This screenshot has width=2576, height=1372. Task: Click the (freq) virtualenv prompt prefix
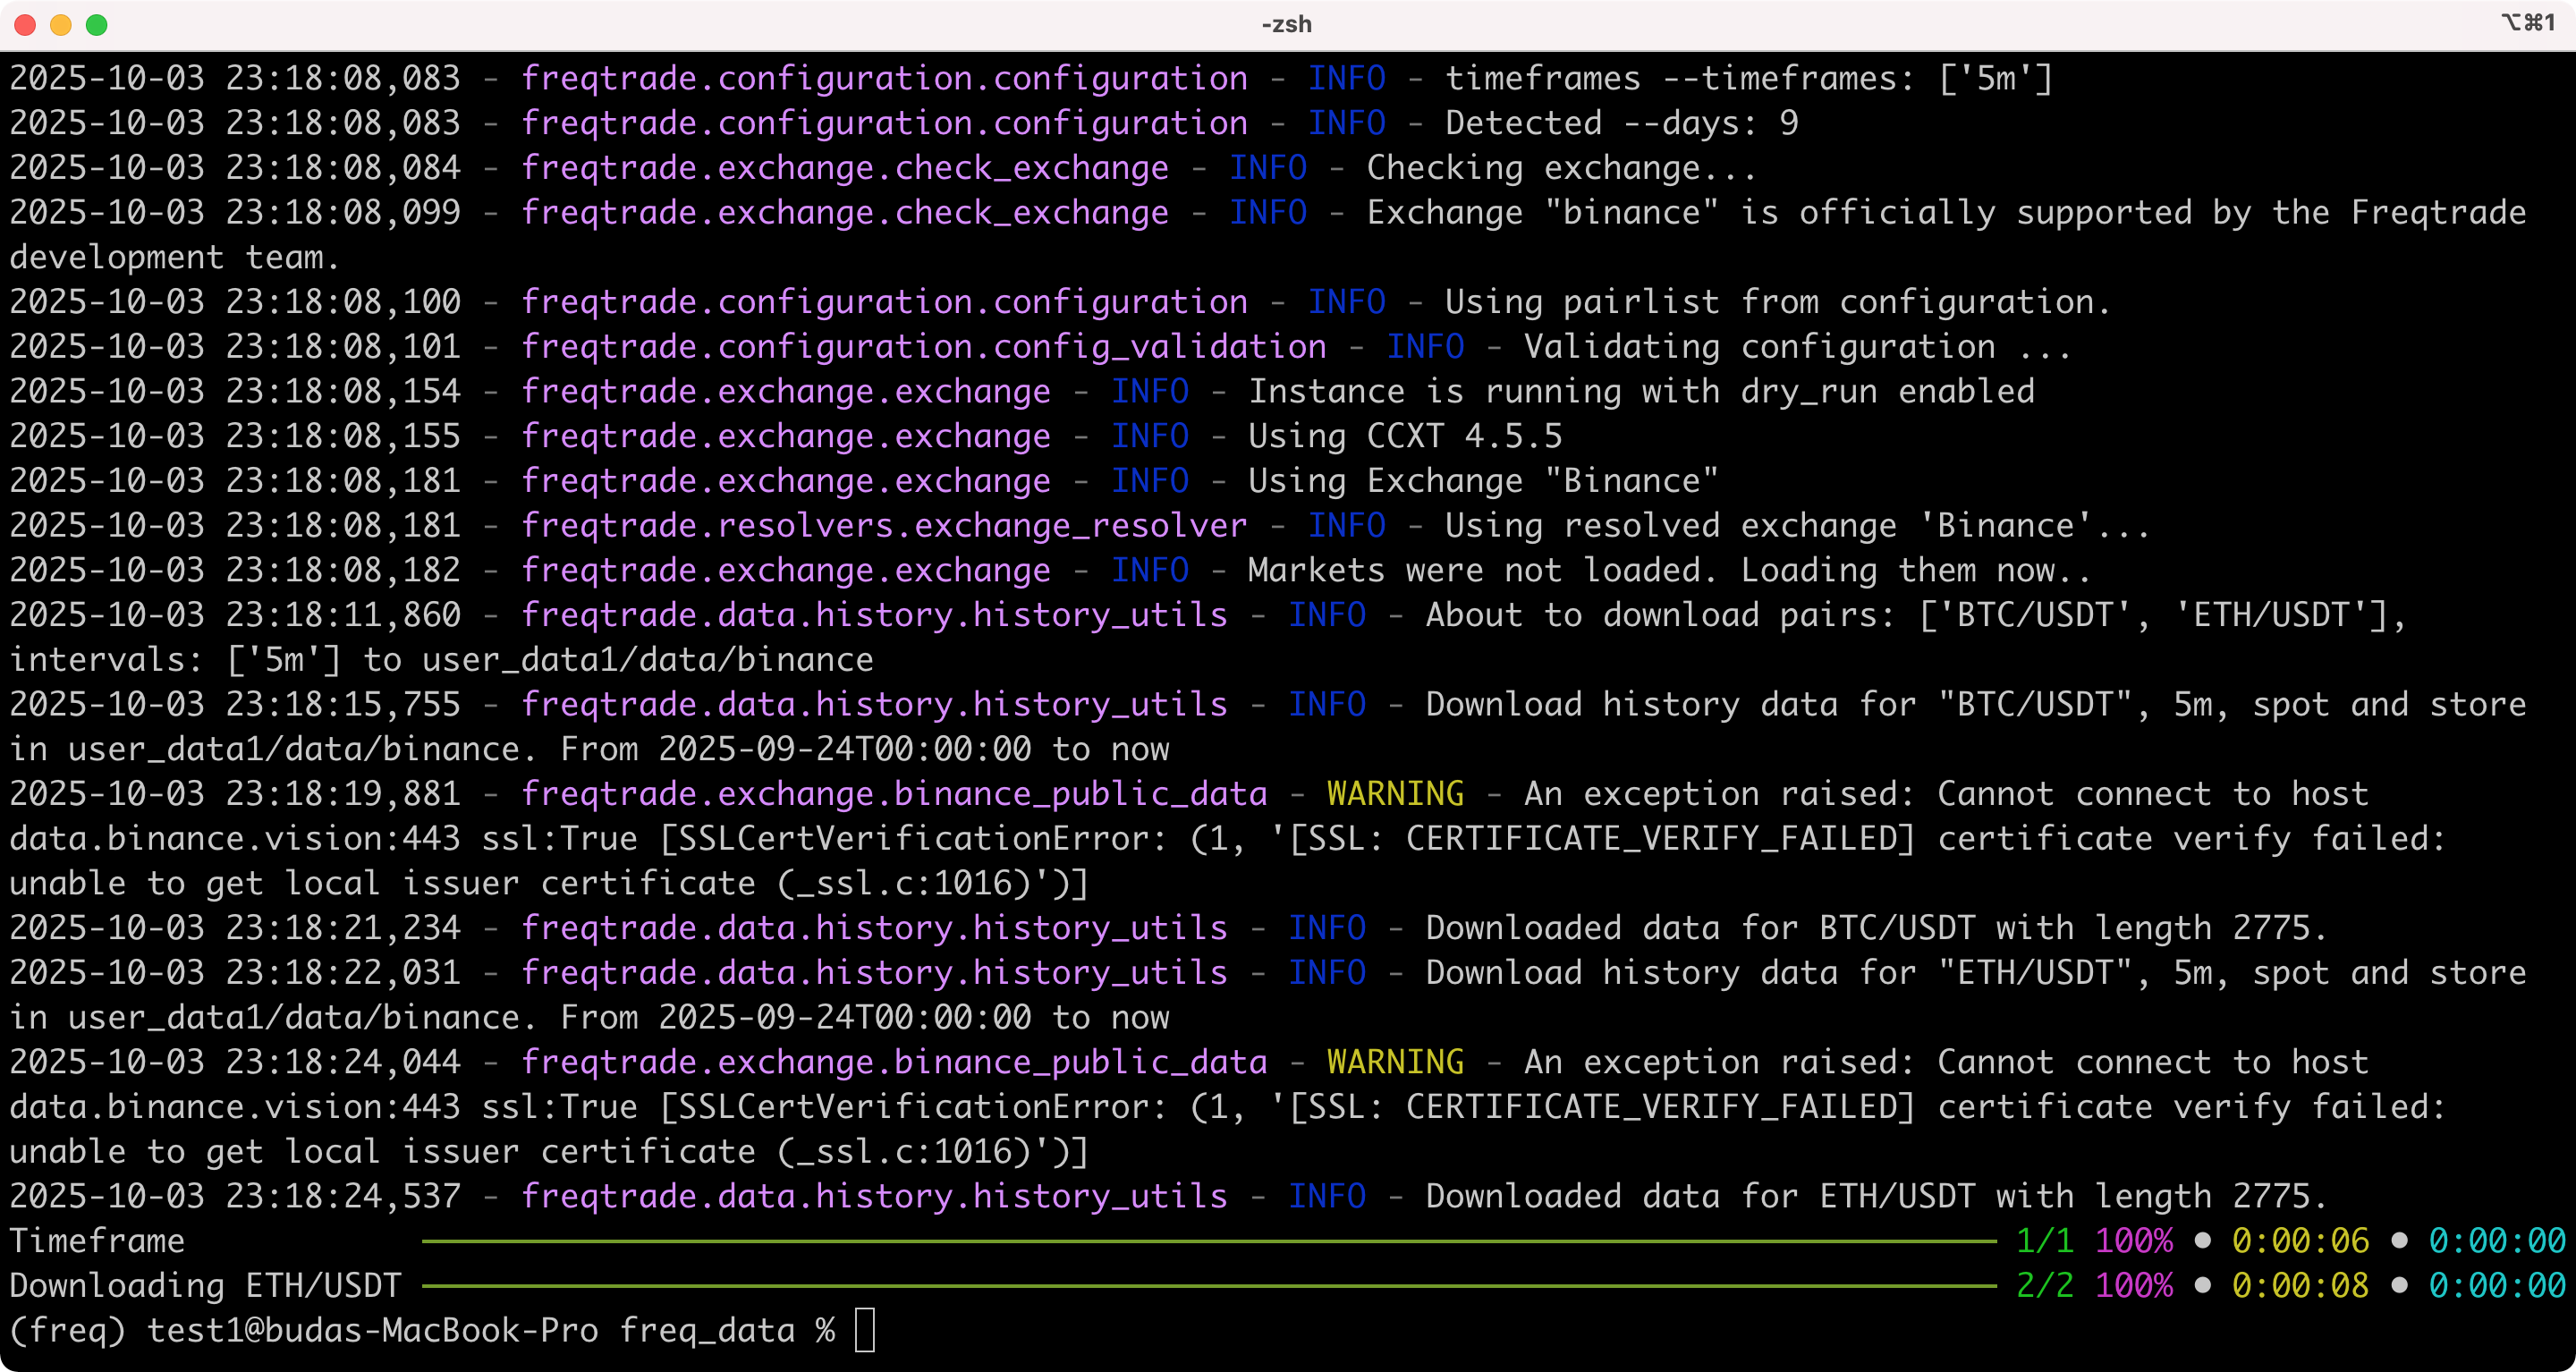tap(68, 1331)
